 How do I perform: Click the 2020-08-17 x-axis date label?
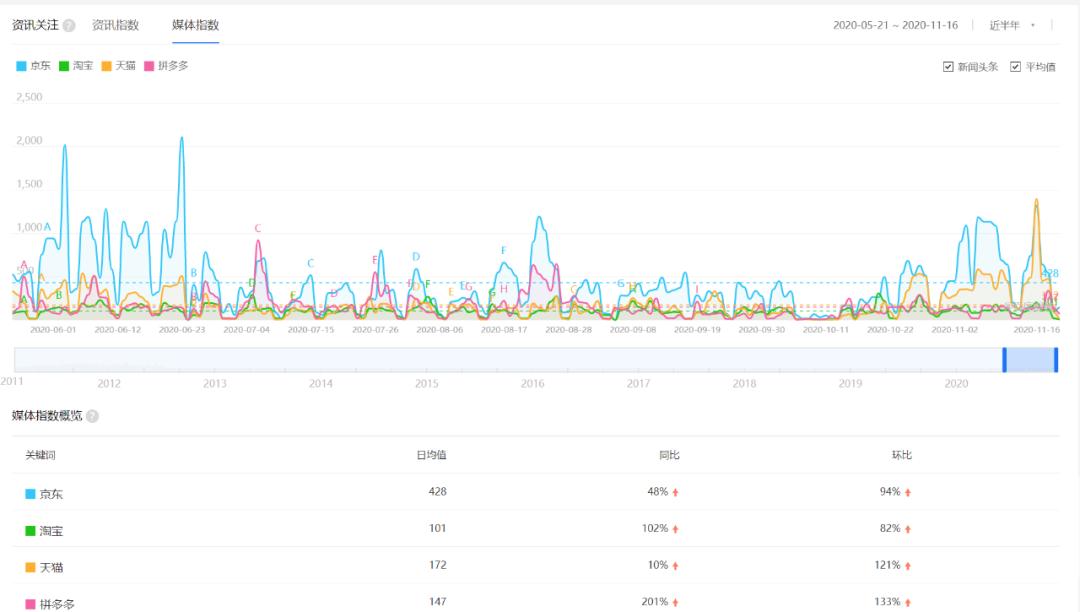pos(504,330)
